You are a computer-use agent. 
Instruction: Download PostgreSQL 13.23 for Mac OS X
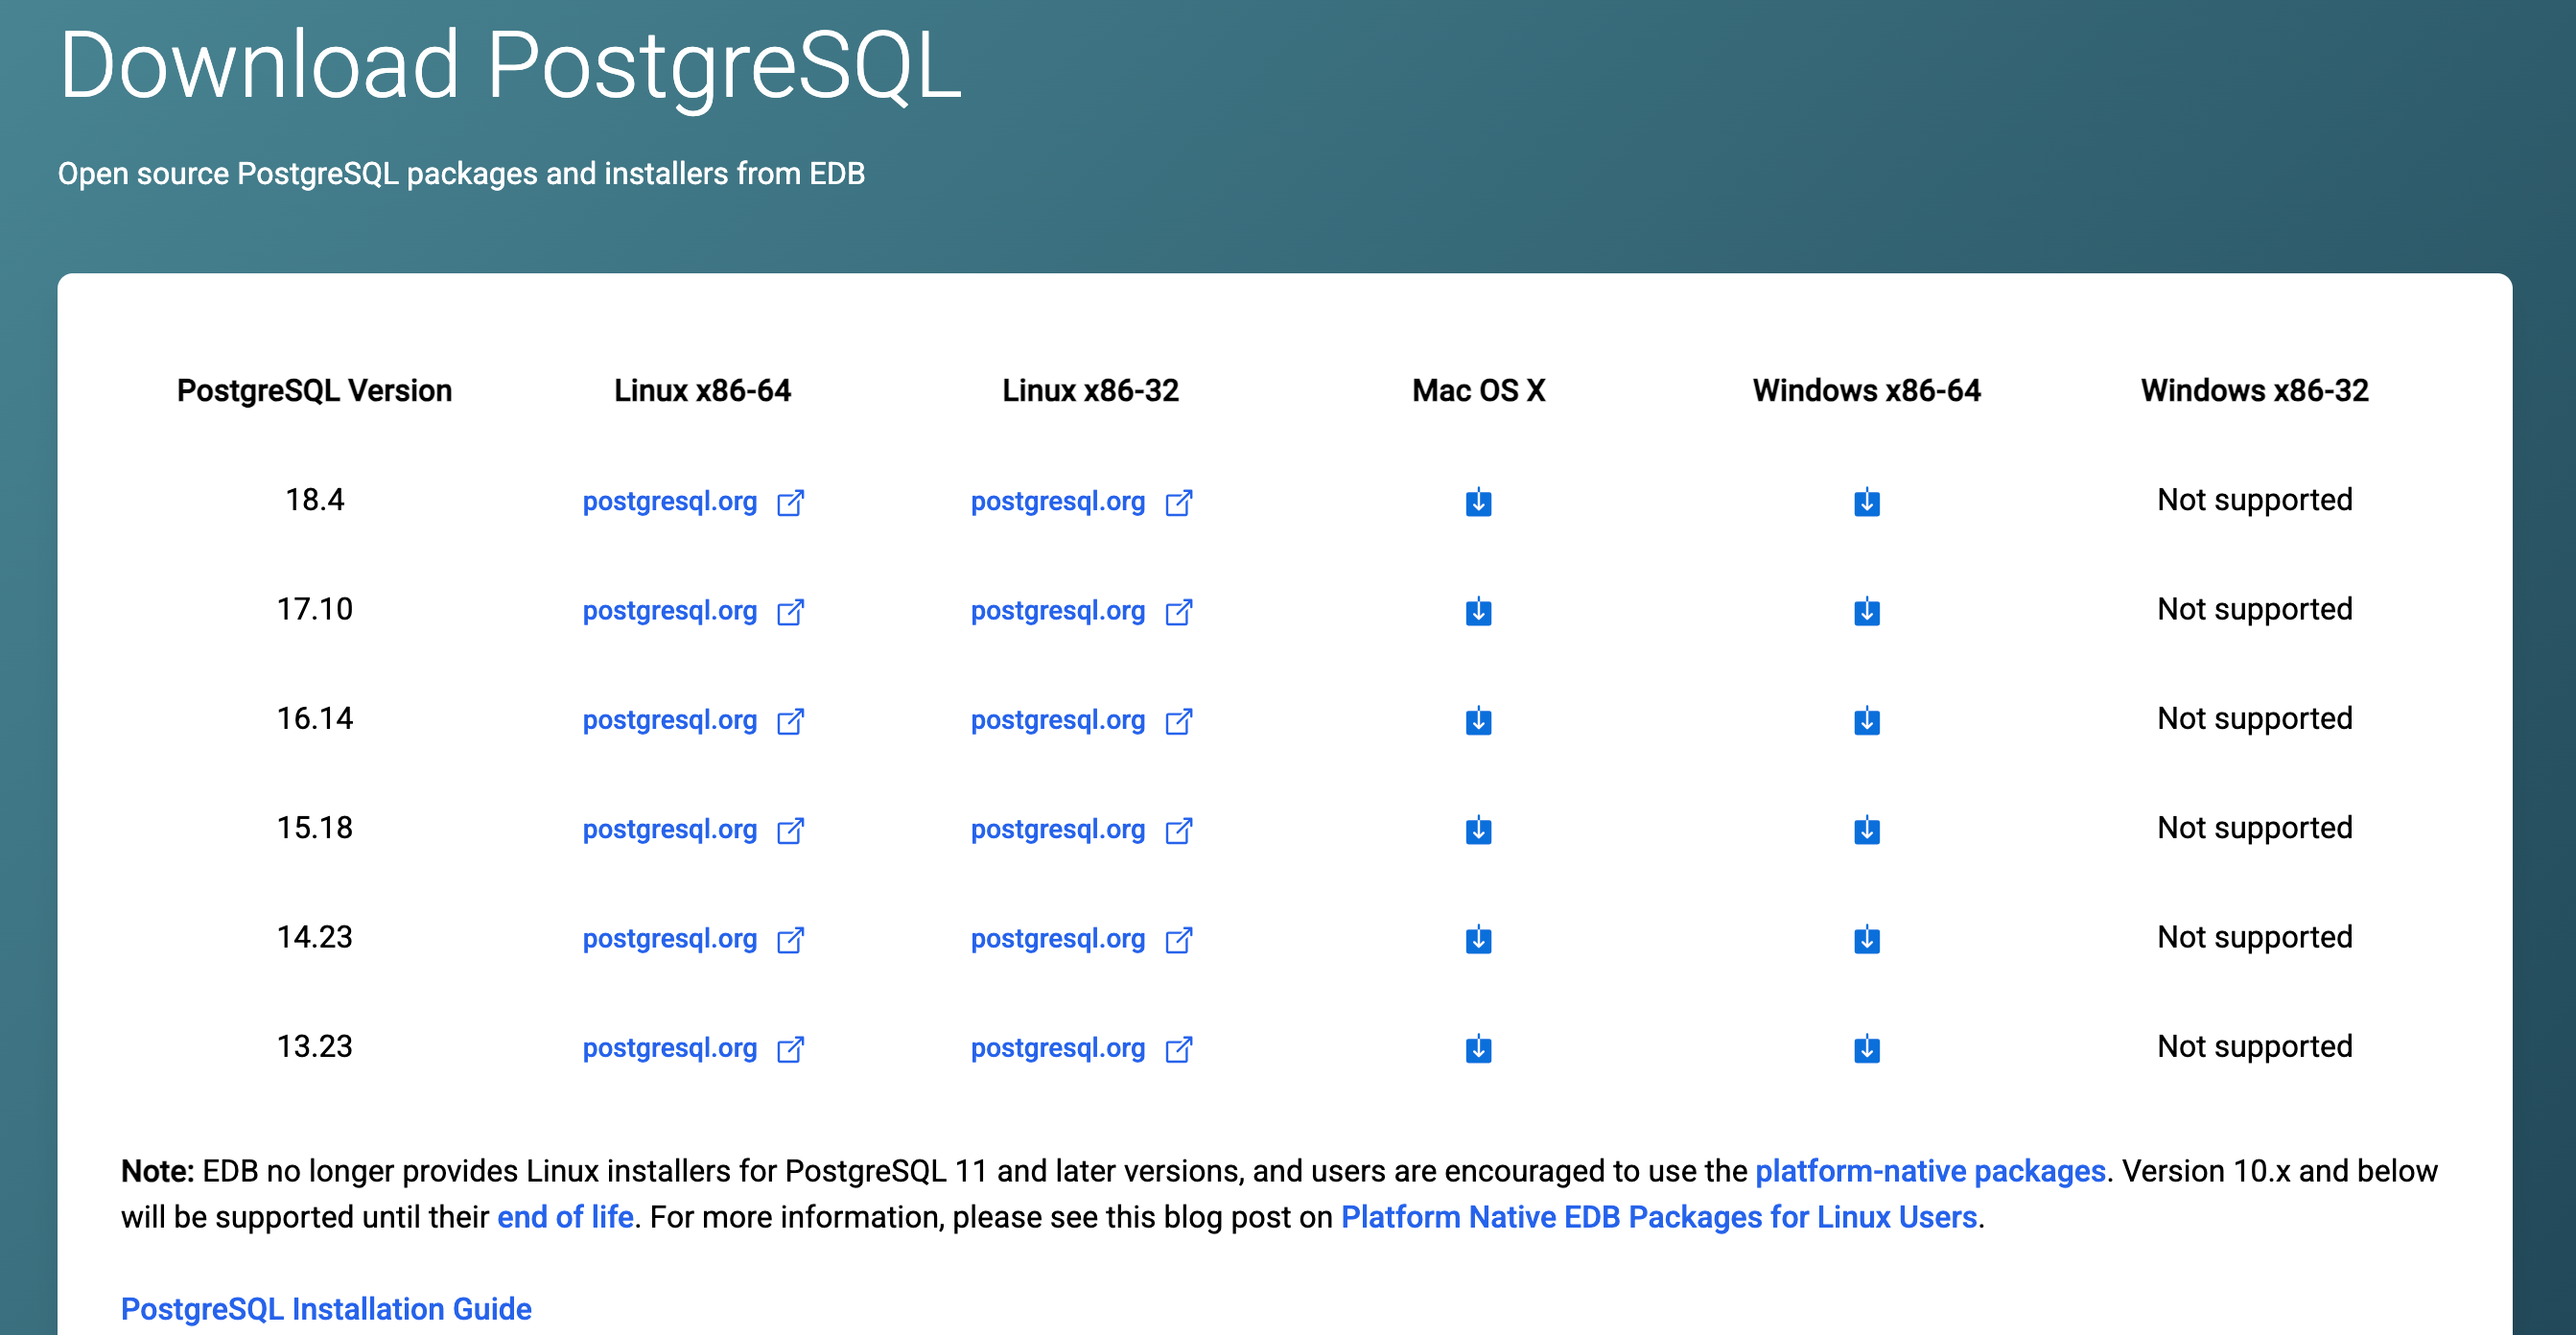1478,1048
